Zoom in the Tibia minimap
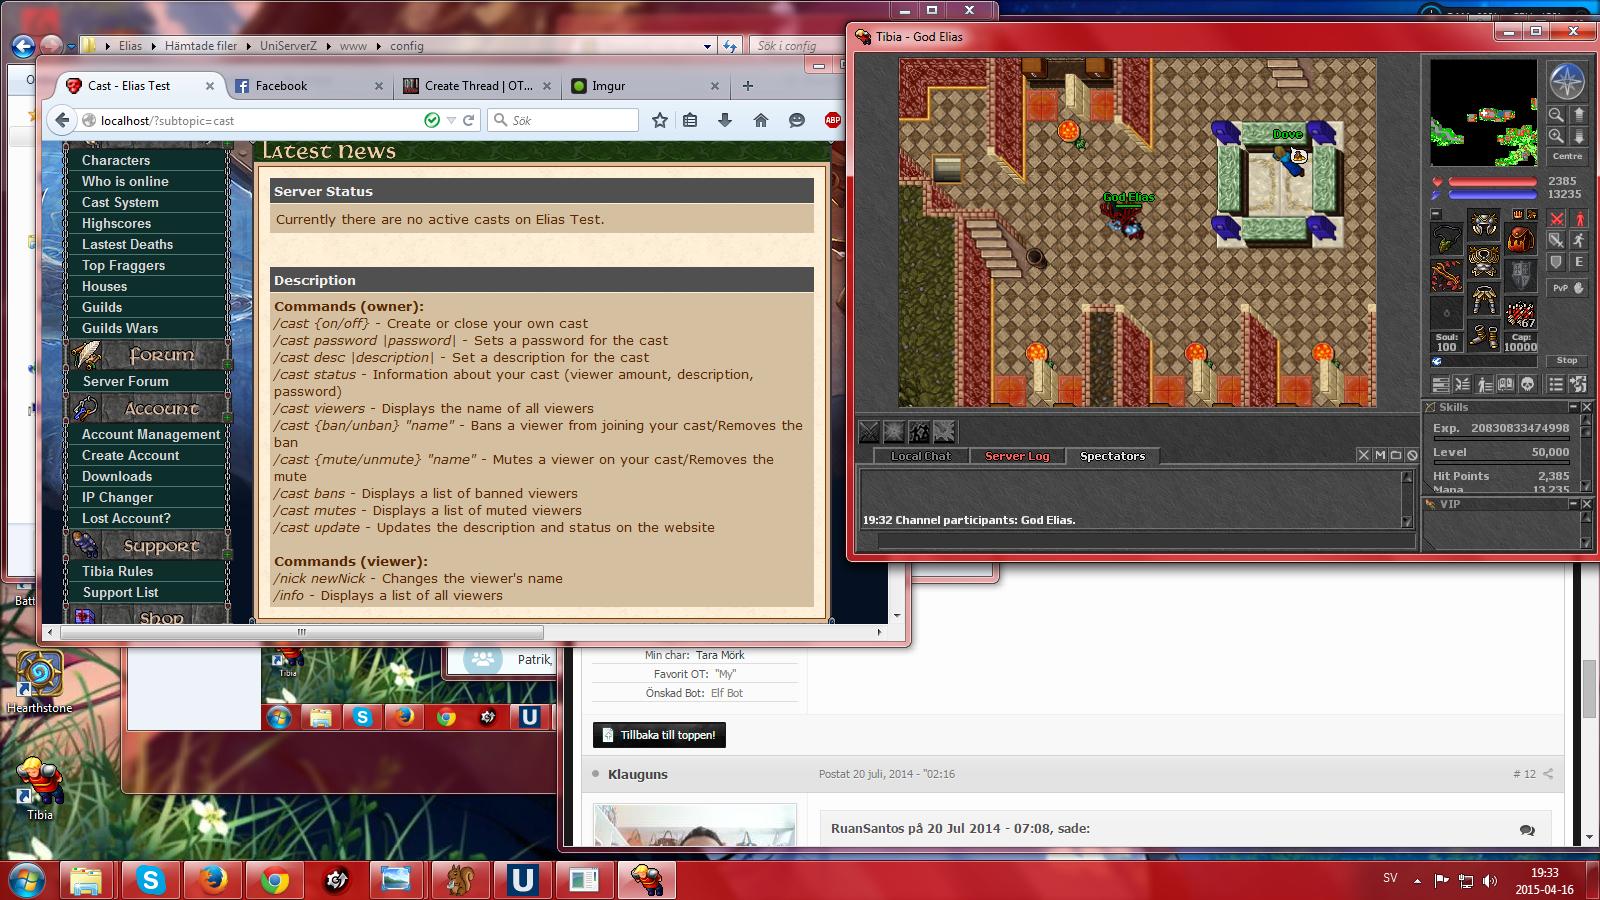 click(x=1556, y=136)
